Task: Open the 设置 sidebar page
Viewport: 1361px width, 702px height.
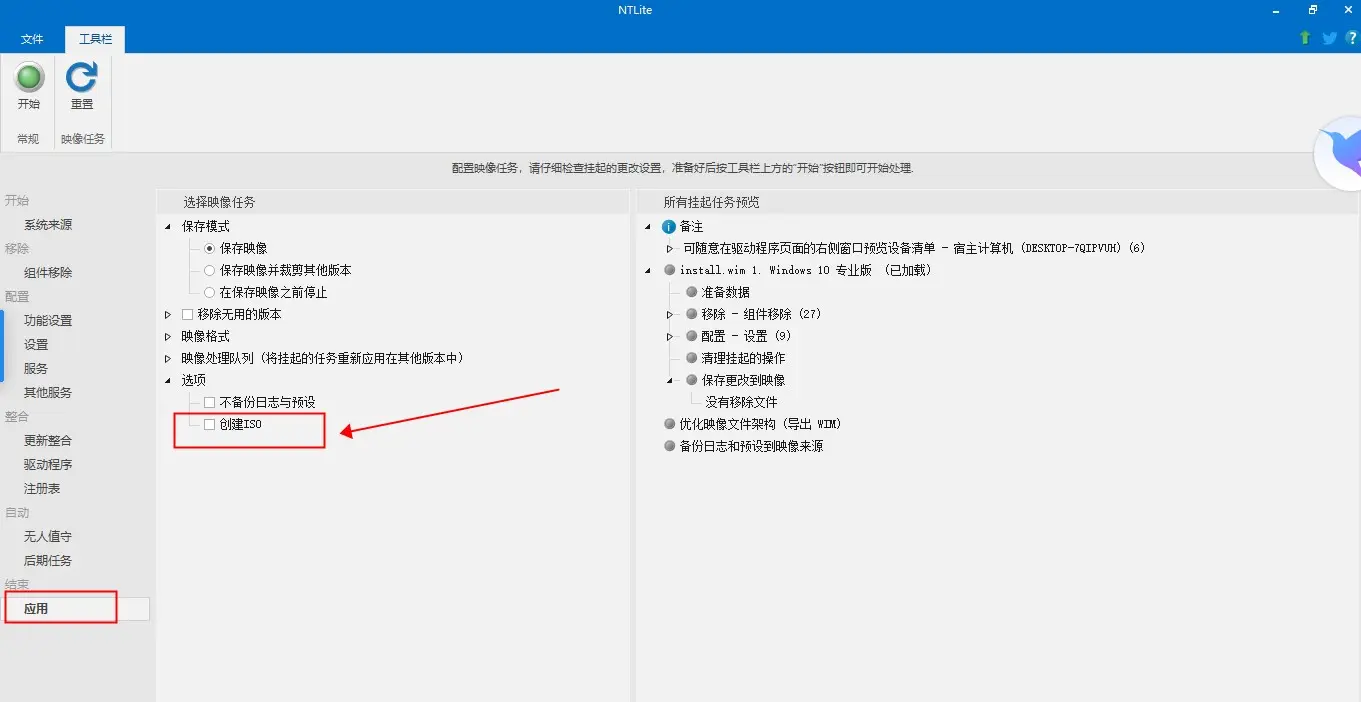Action: (36, 344)
